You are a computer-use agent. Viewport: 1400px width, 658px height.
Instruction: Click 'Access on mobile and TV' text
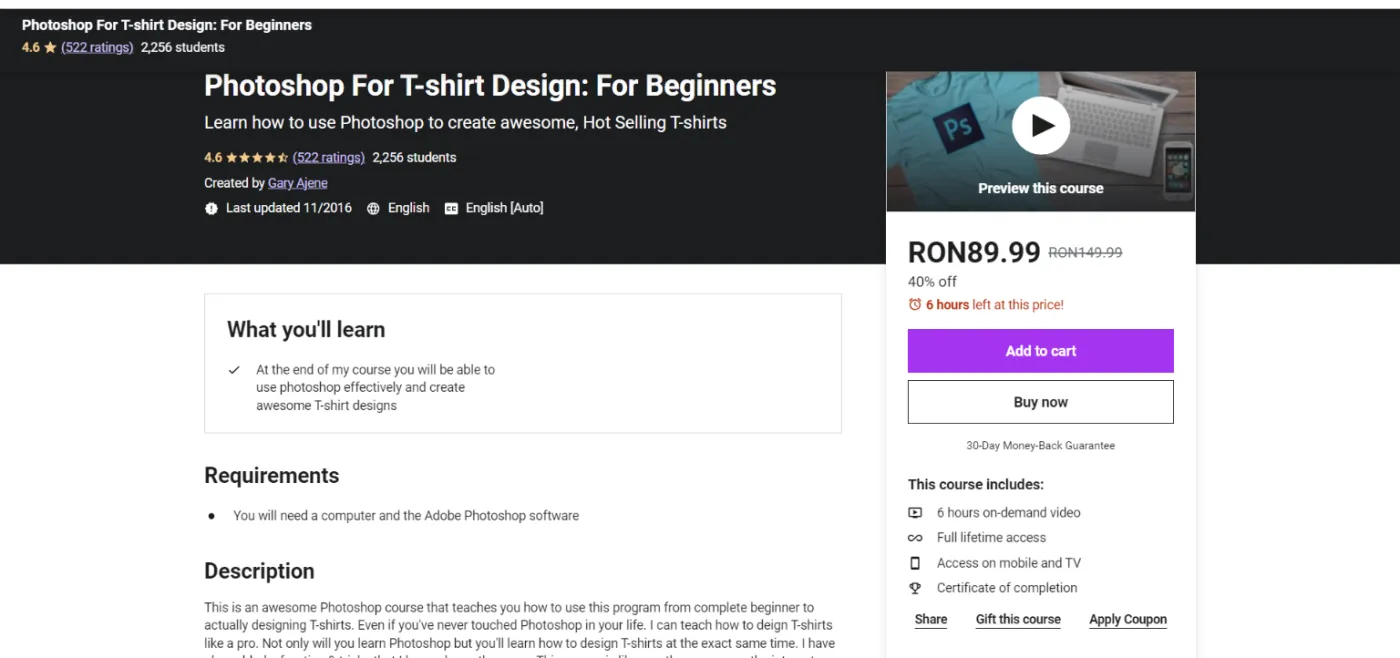coord(1008,563)
